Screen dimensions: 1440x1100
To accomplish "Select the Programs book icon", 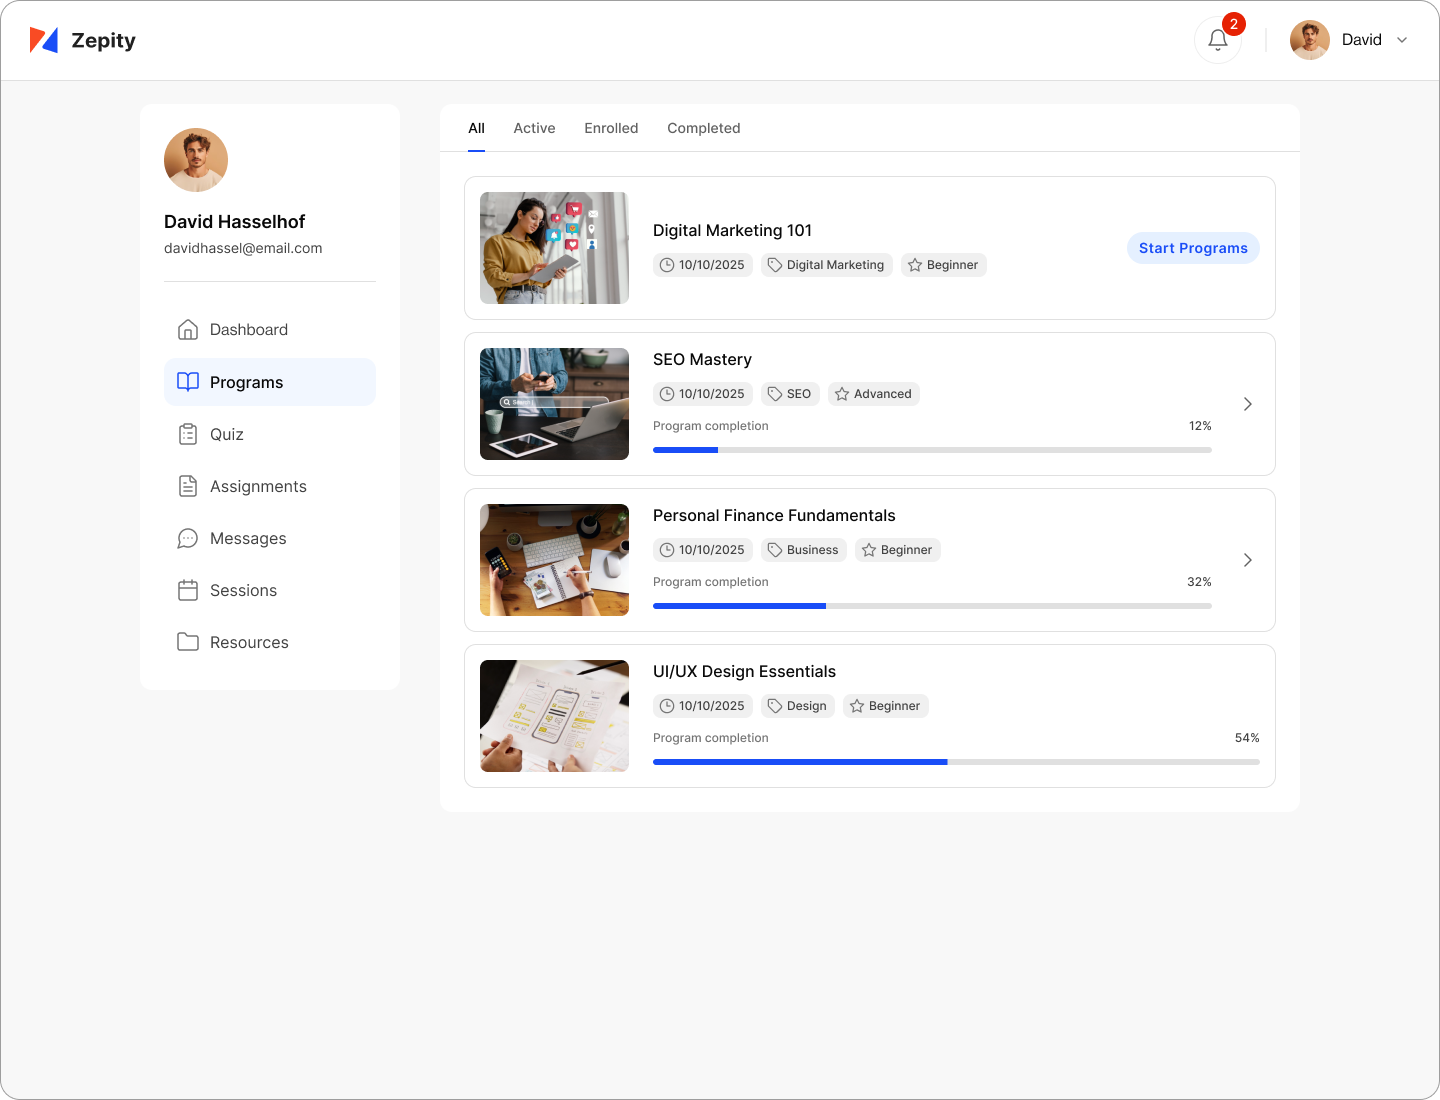I will pyautogui.click(x=188, y=382).
